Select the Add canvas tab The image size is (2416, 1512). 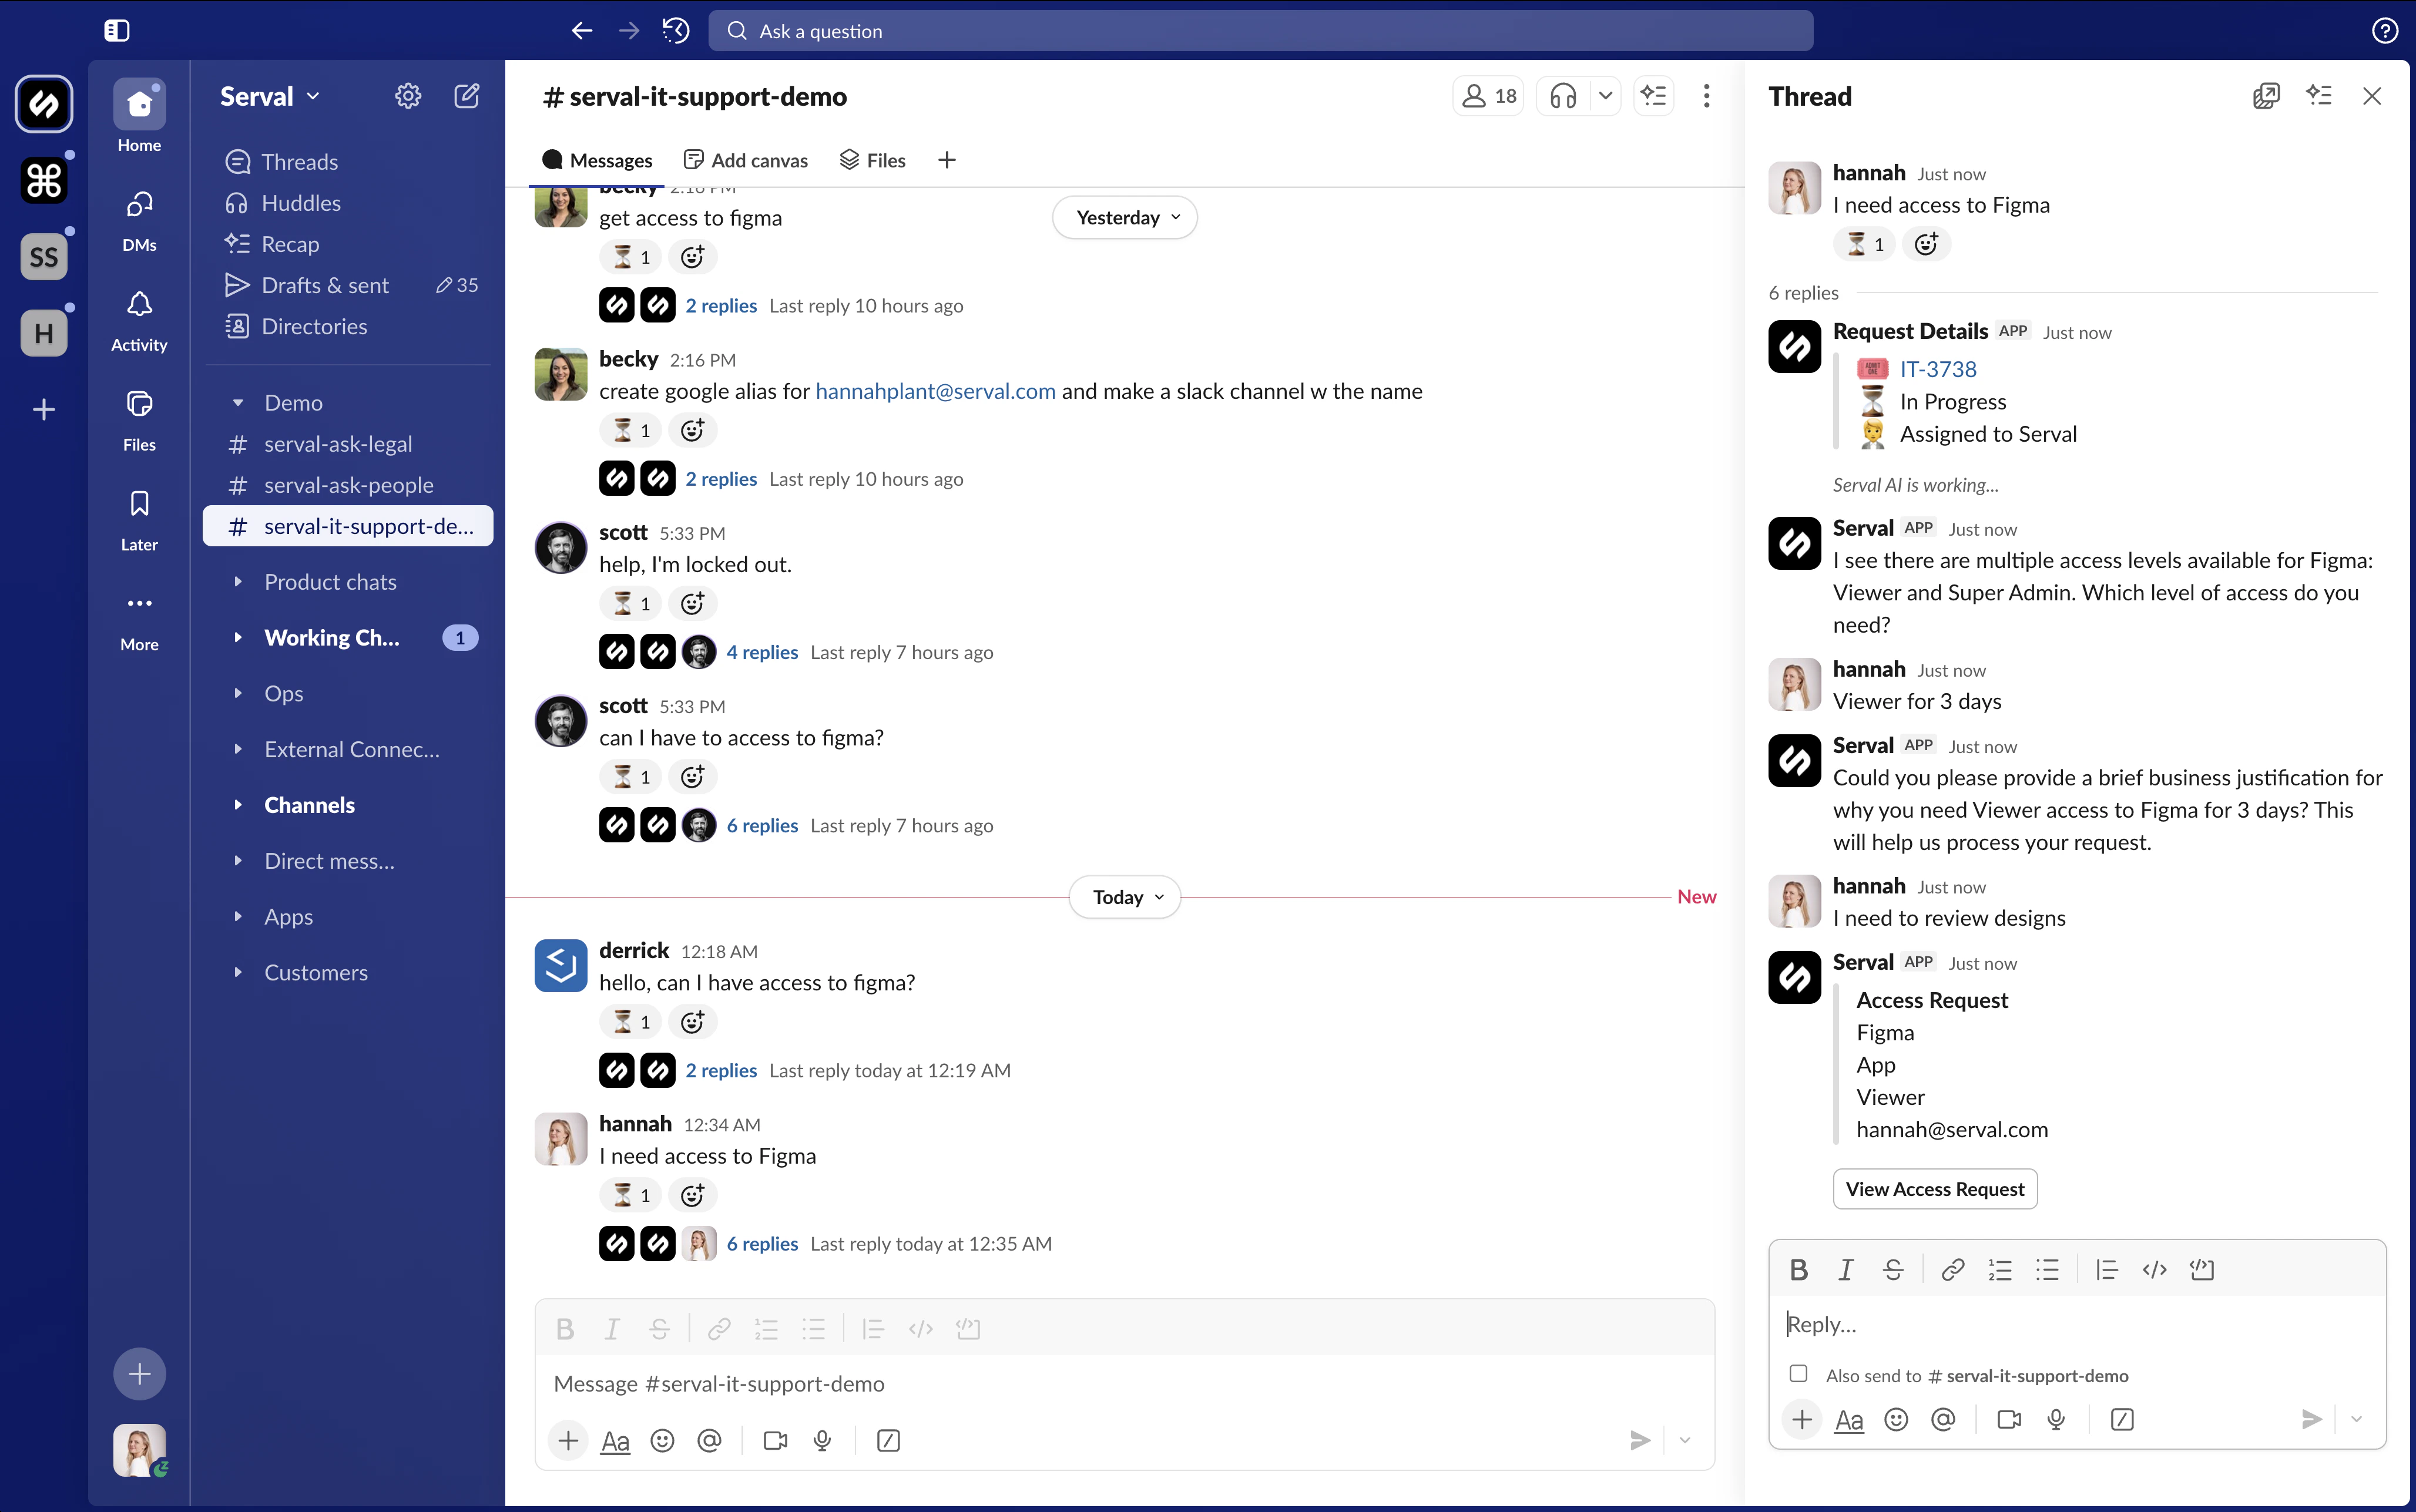pyautogui.click(x=746, y=159)
